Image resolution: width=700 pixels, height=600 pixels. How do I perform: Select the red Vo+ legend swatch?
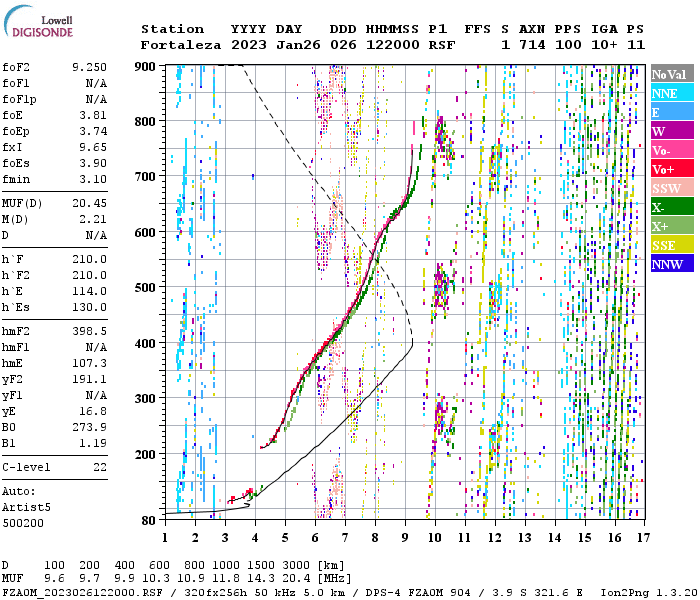[x=672, y=169]
